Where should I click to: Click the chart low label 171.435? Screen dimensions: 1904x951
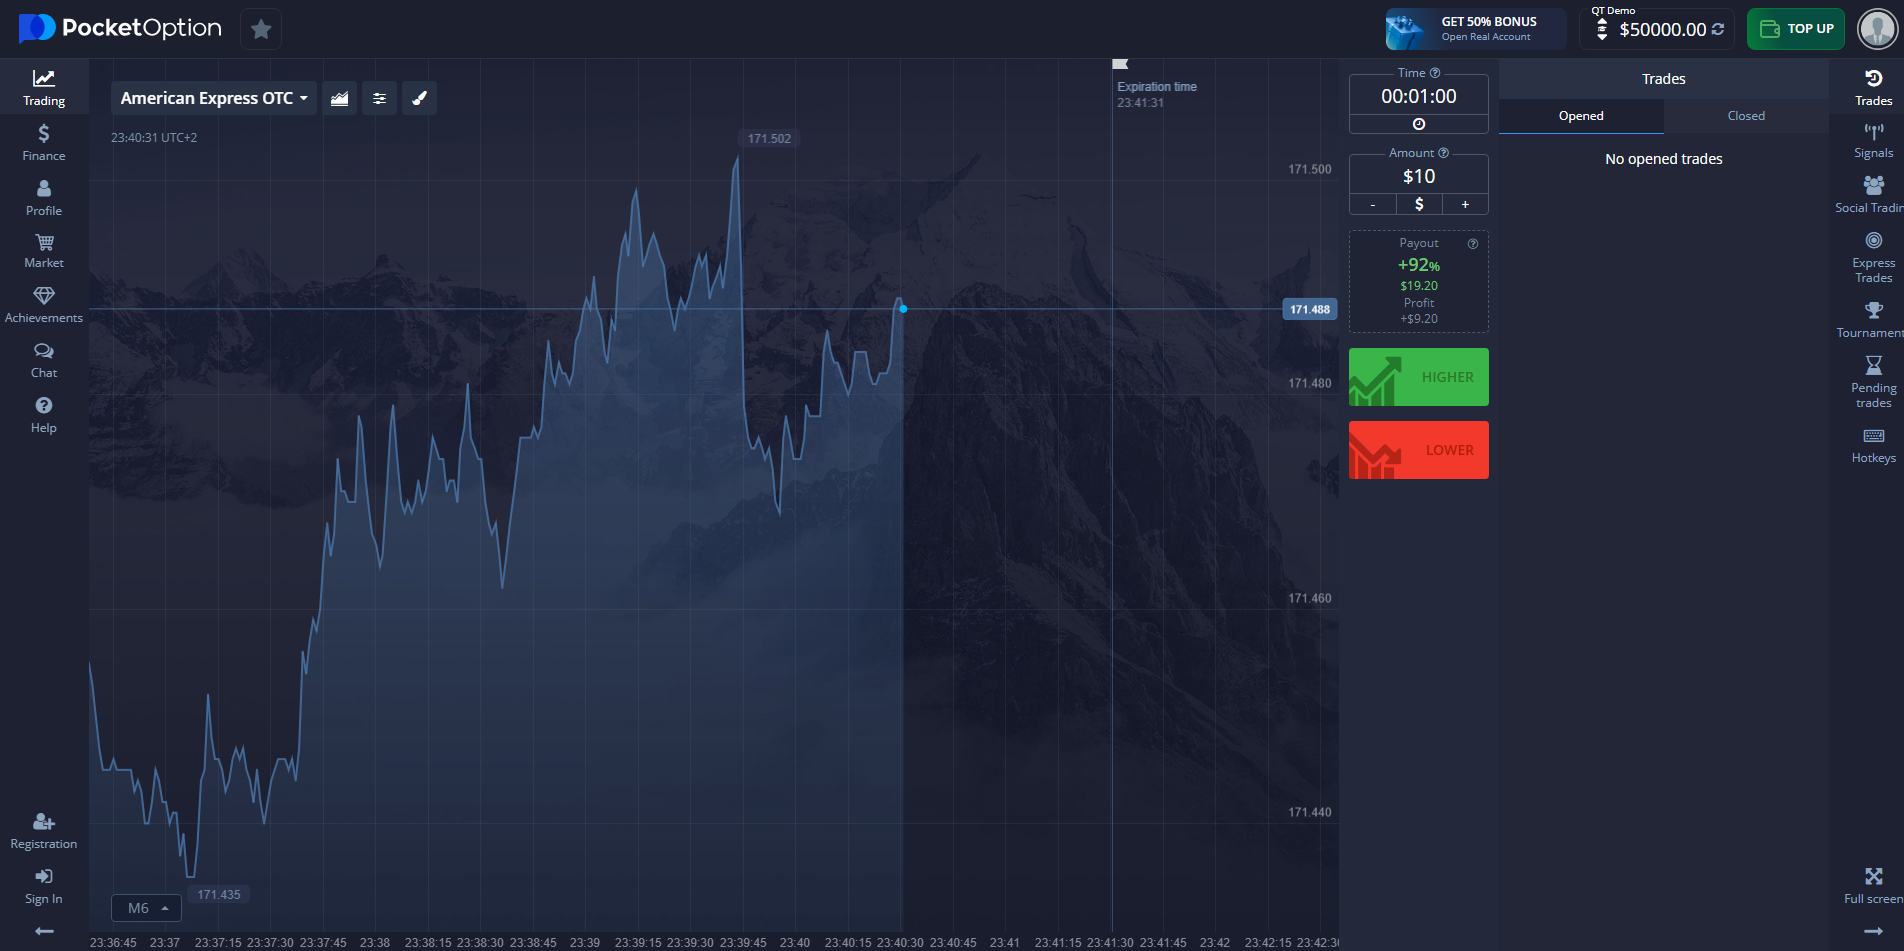[x=219, y=895]
